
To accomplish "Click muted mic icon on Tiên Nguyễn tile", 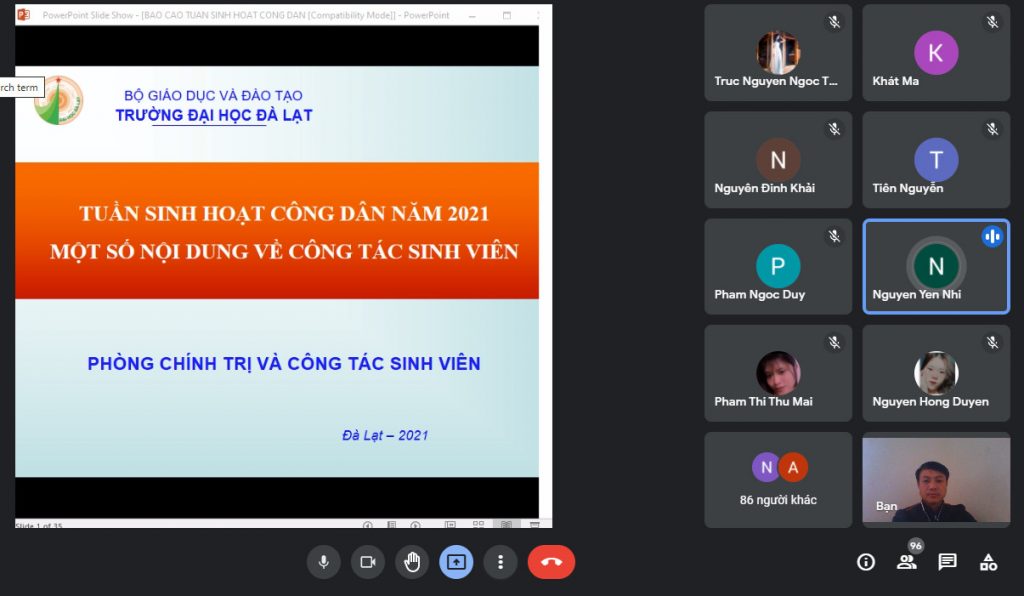I will pyautogui.click(x=992, y=129).
